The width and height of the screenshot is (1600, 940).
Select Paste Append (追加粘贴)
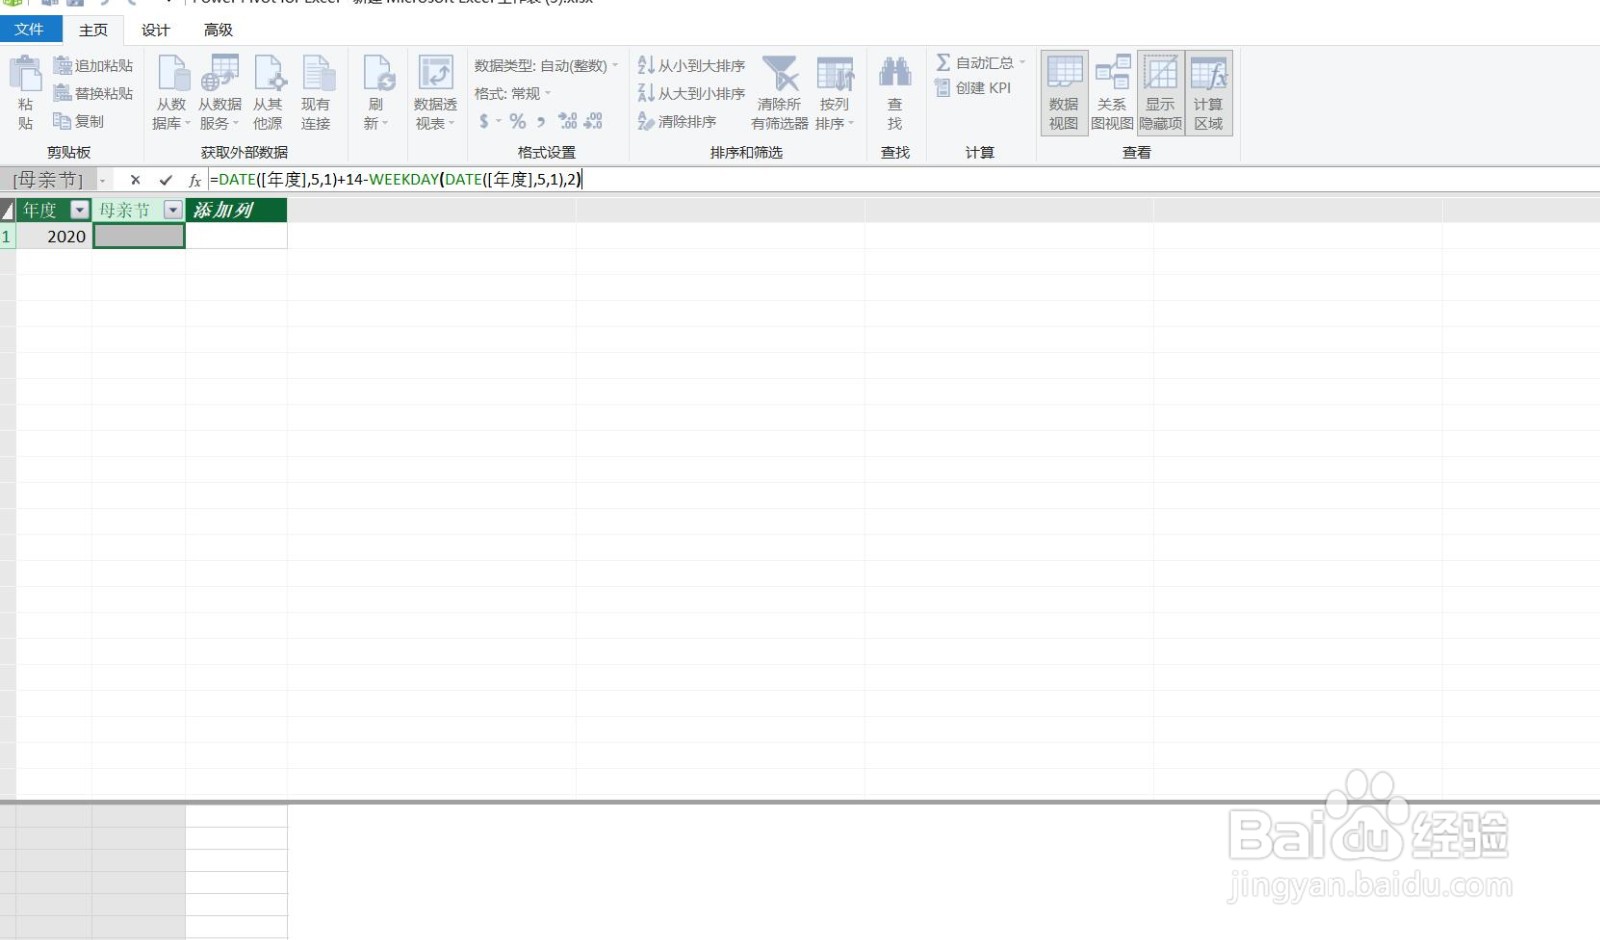[93, 66]
